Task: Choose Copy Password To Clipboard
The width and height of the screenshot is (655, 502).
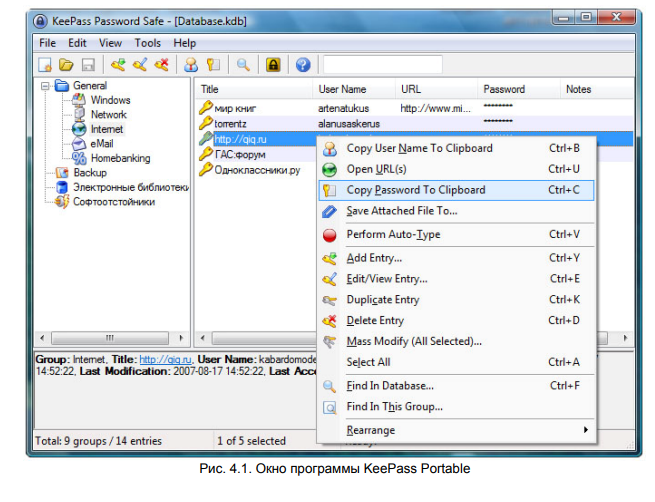Action: tap(415, 190)
